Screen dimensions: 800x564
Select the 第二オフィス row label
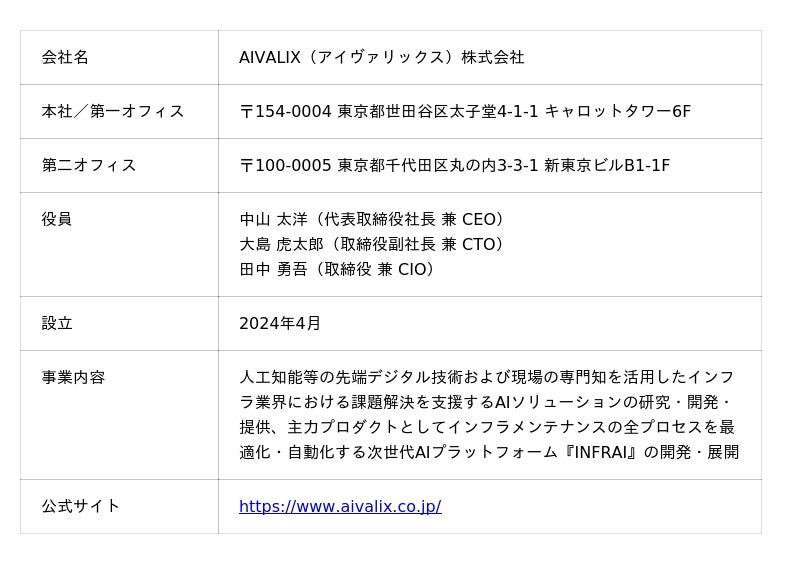pos(89,166)
